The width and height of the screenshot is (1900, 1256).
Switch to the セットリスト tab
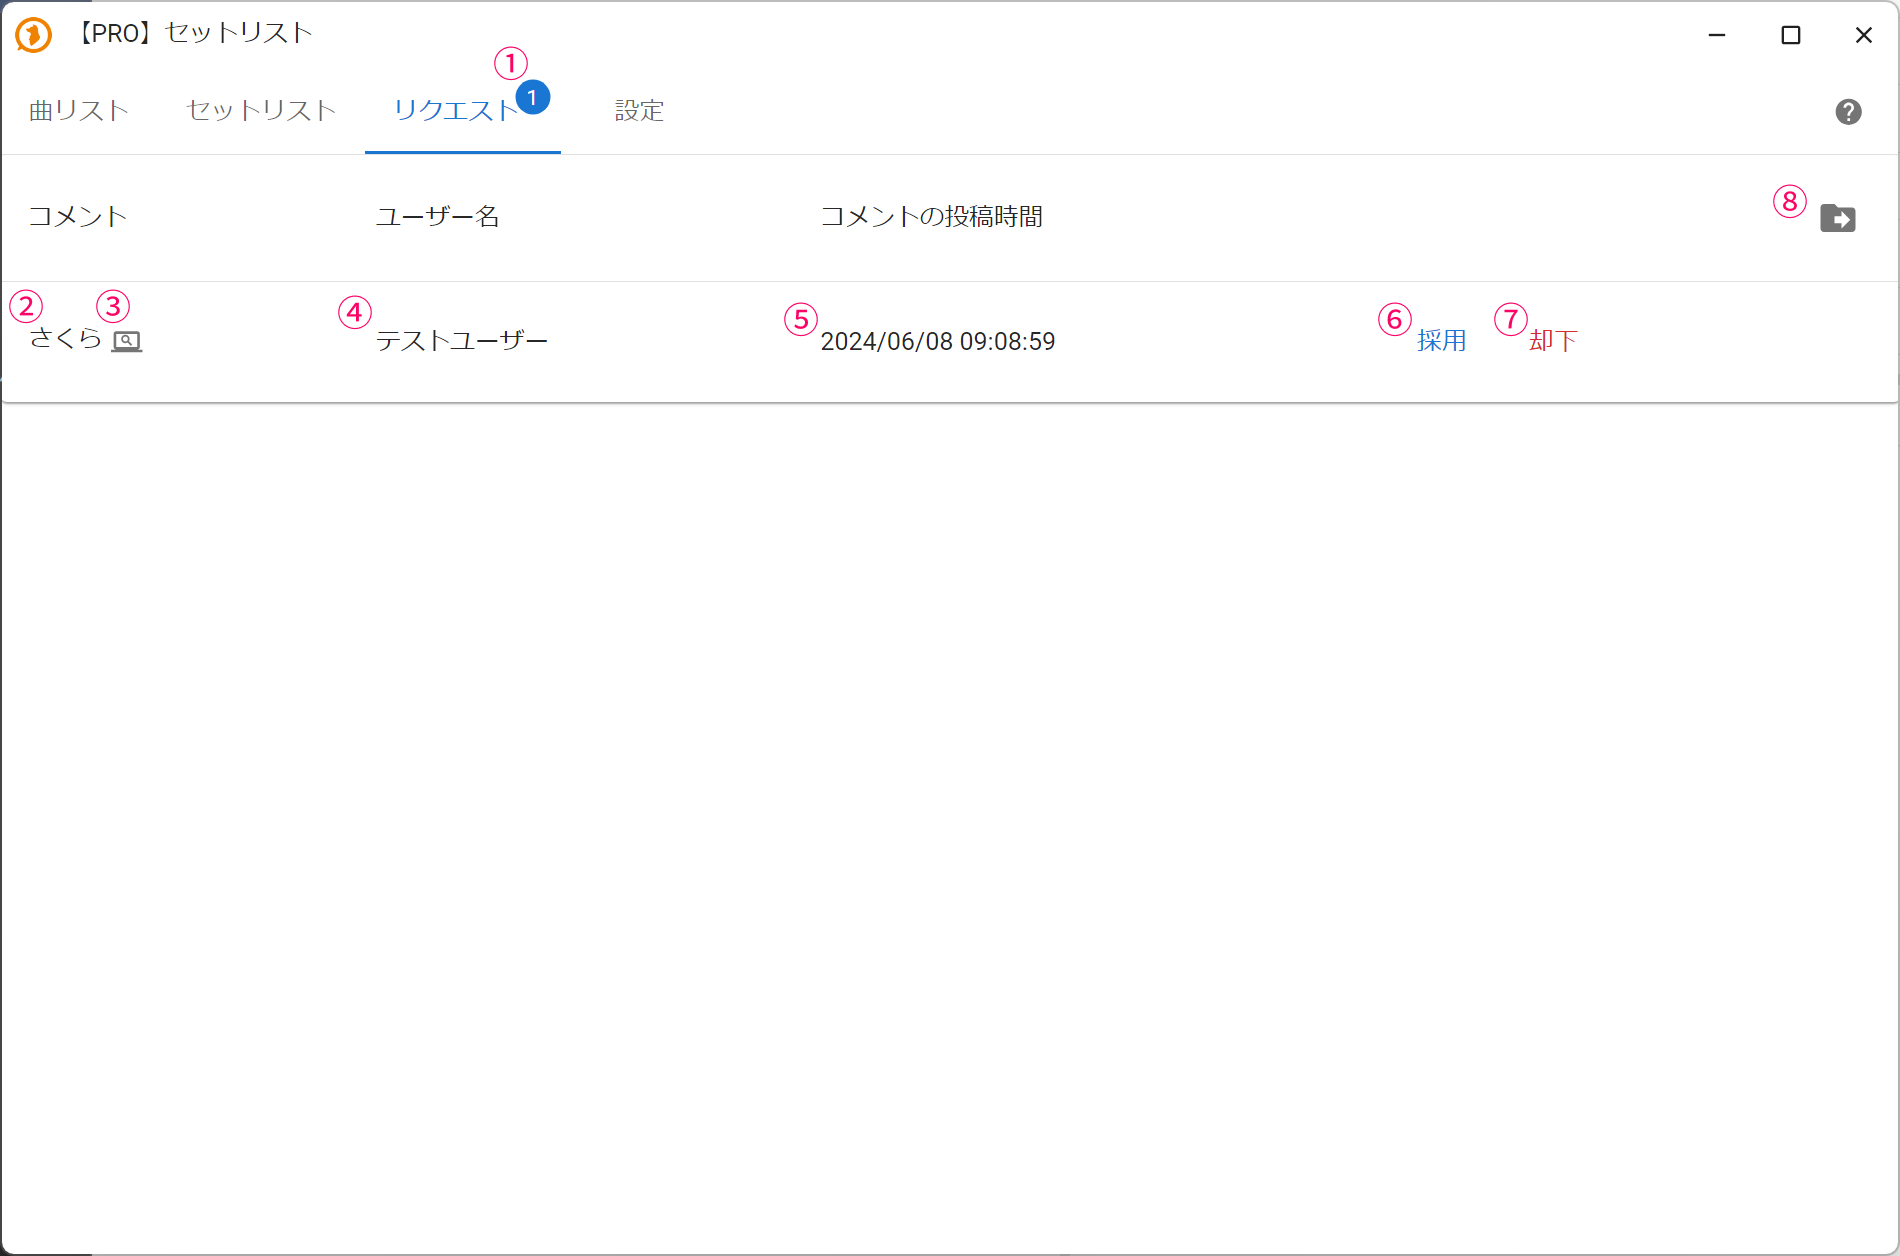point(261,111)
